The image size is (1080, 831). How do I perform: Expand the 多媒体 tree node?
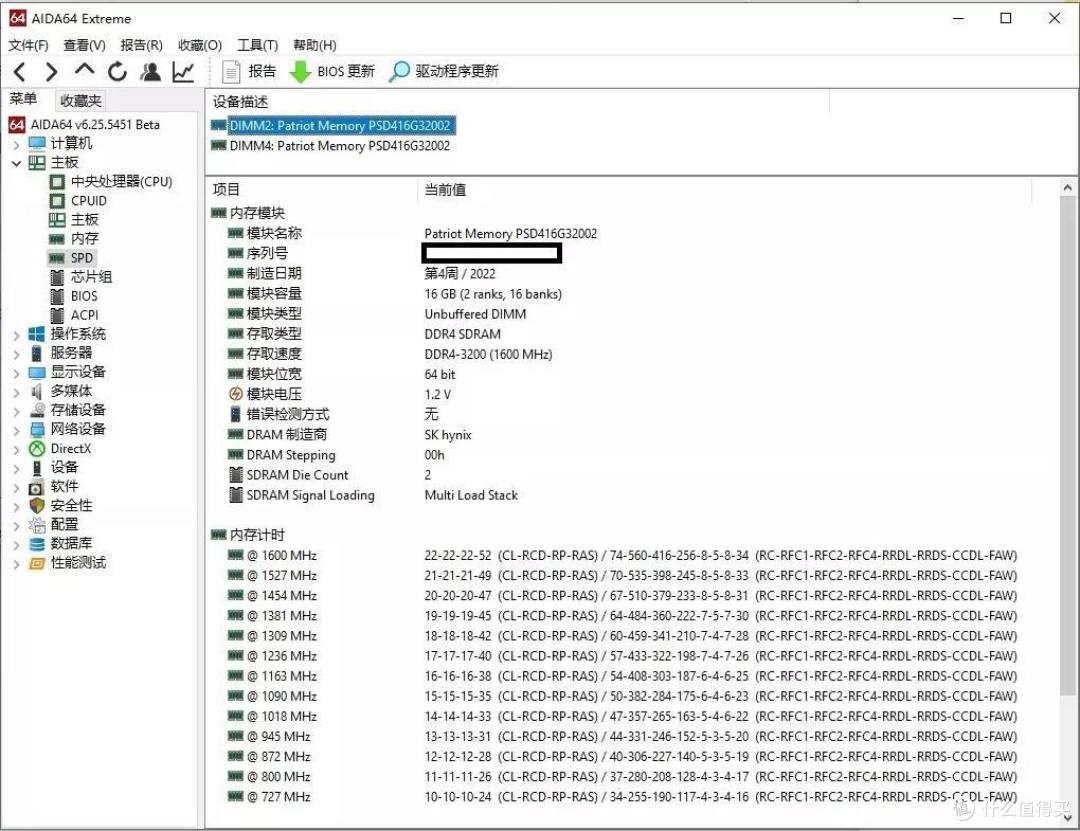(x=16, y=393)
